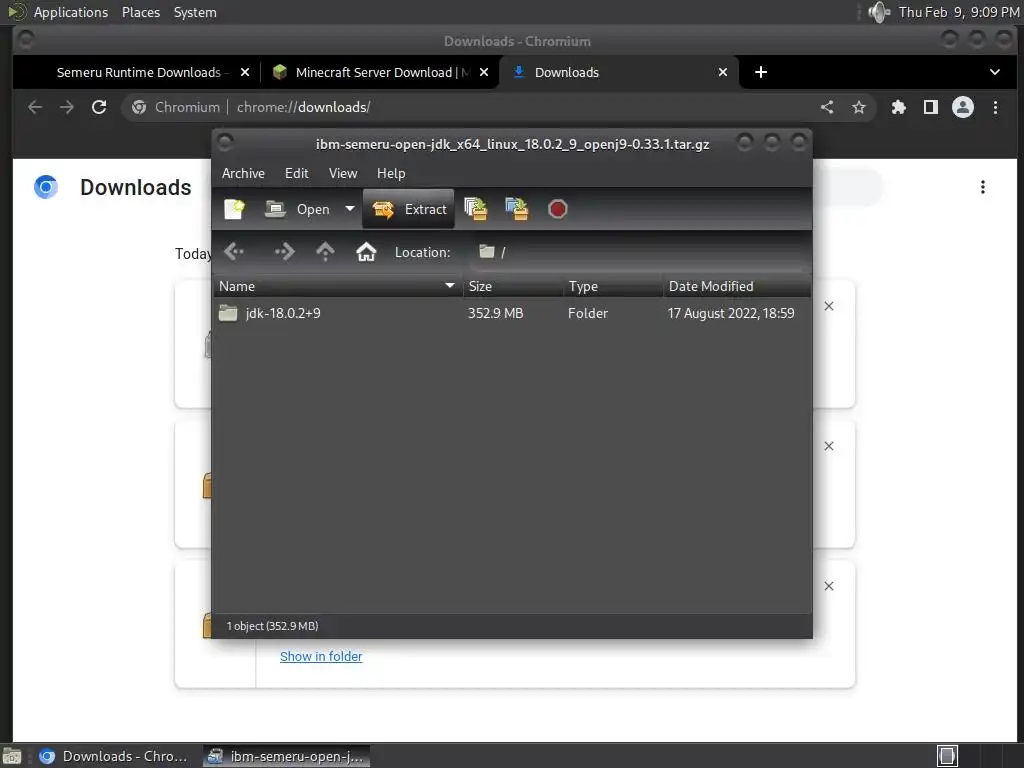Go back to the previous archive location
Viewport: 1024px width, 768px height.
234,252
